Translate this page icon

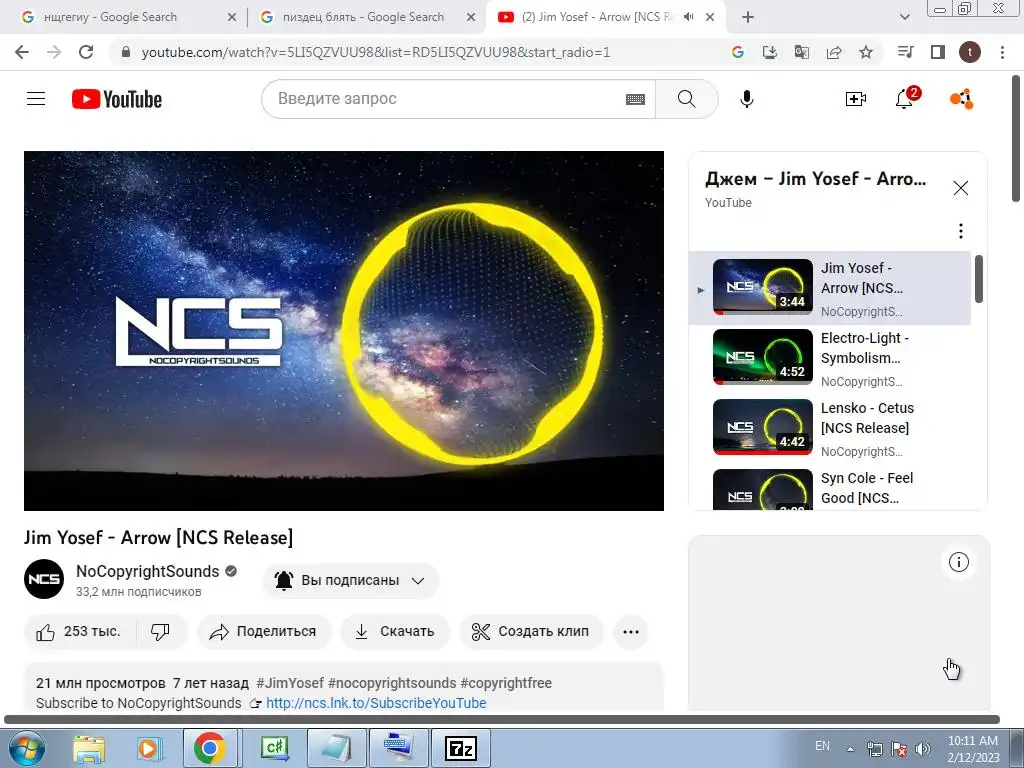point(801,52)
